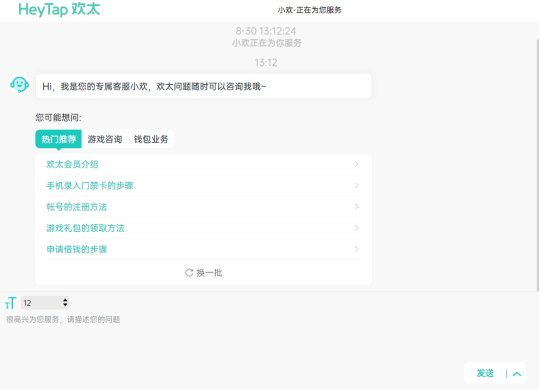
Task: Click the greeting message bubble from 小欢
Action: click(204, 86)
